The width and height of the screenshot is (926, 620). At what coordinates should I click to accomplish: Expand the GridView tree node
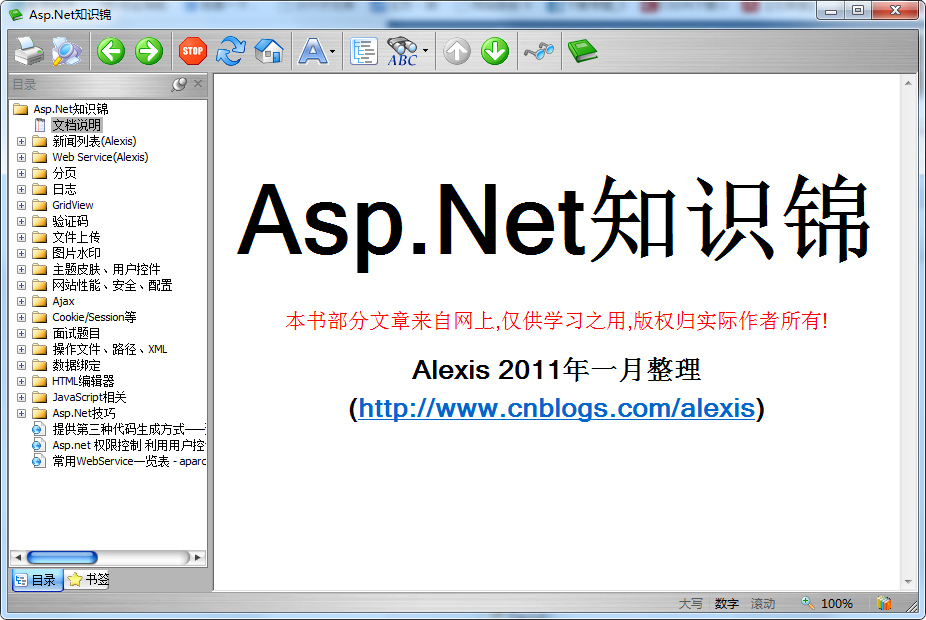[23, 204]
